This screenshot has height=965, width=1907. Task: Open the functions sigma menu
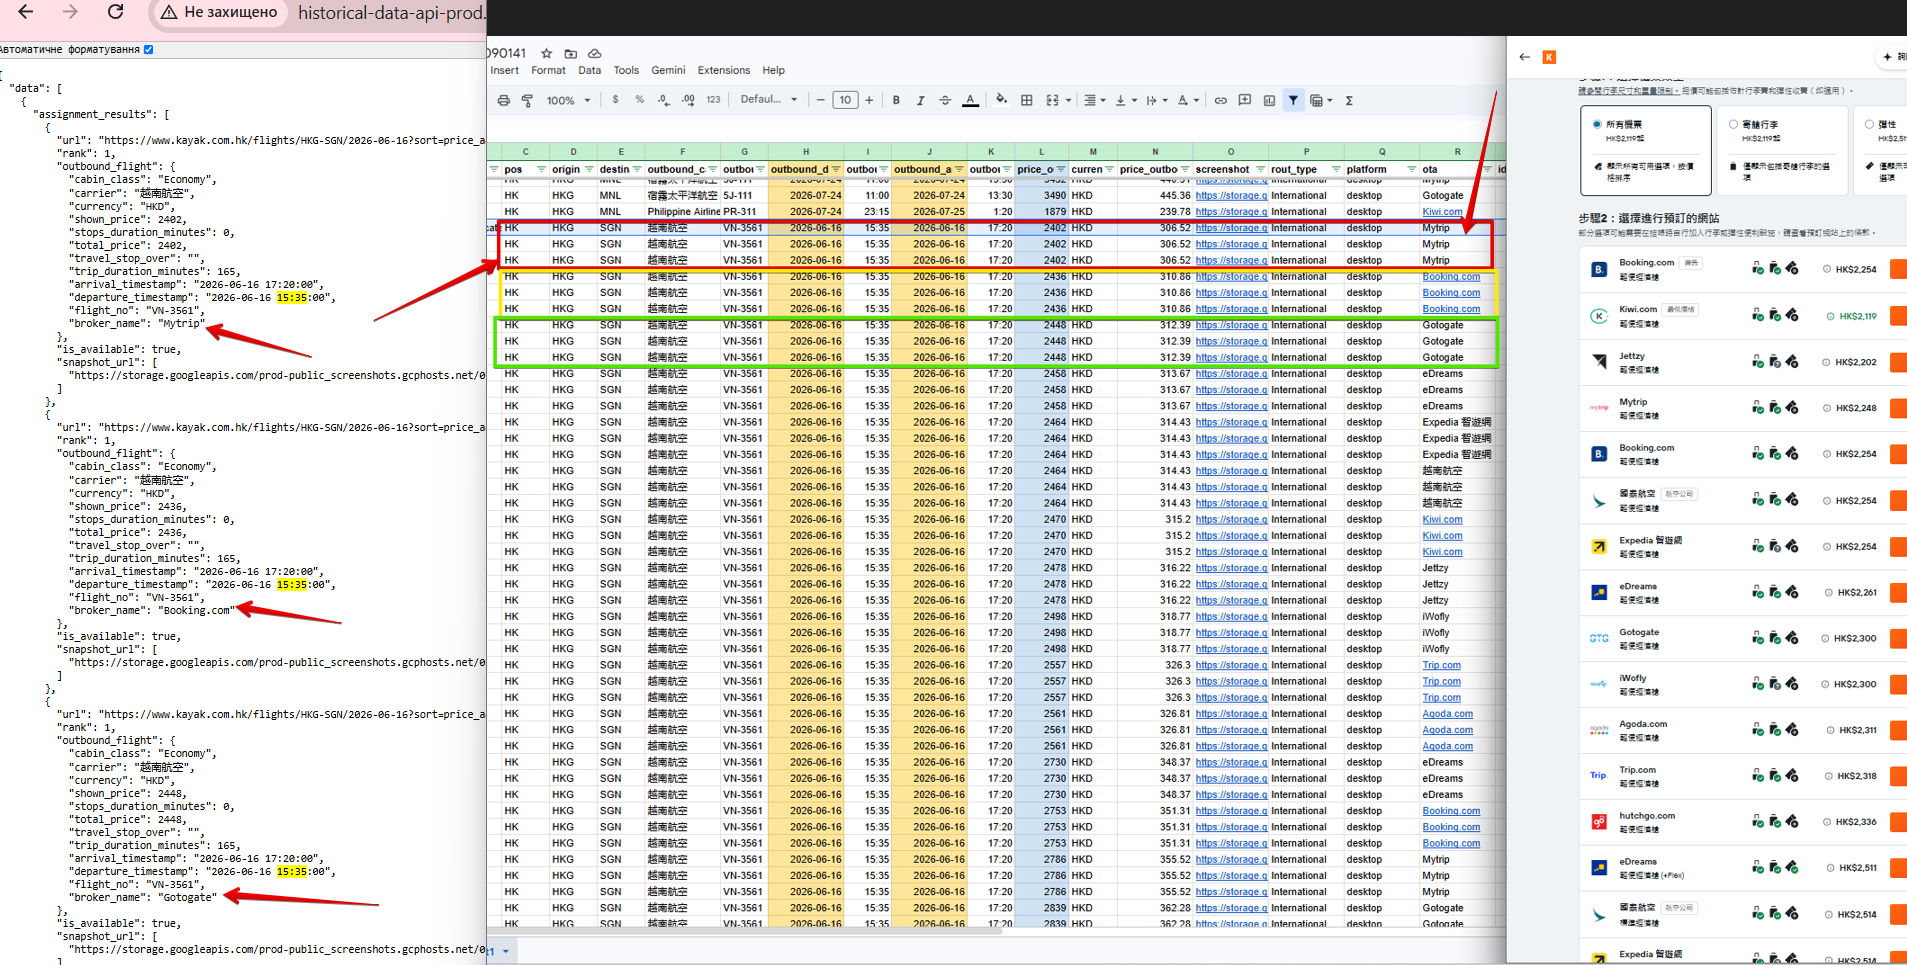pos(1349,100)
